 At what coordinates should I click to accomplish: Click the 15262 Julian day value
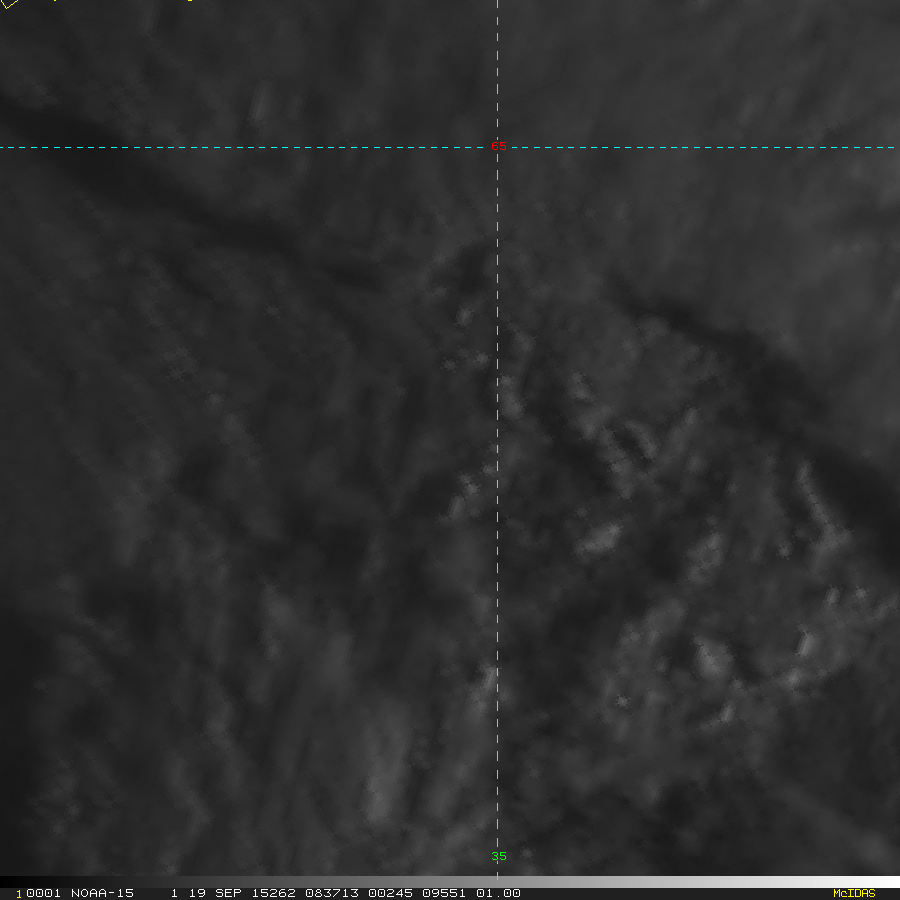(273, 893)
